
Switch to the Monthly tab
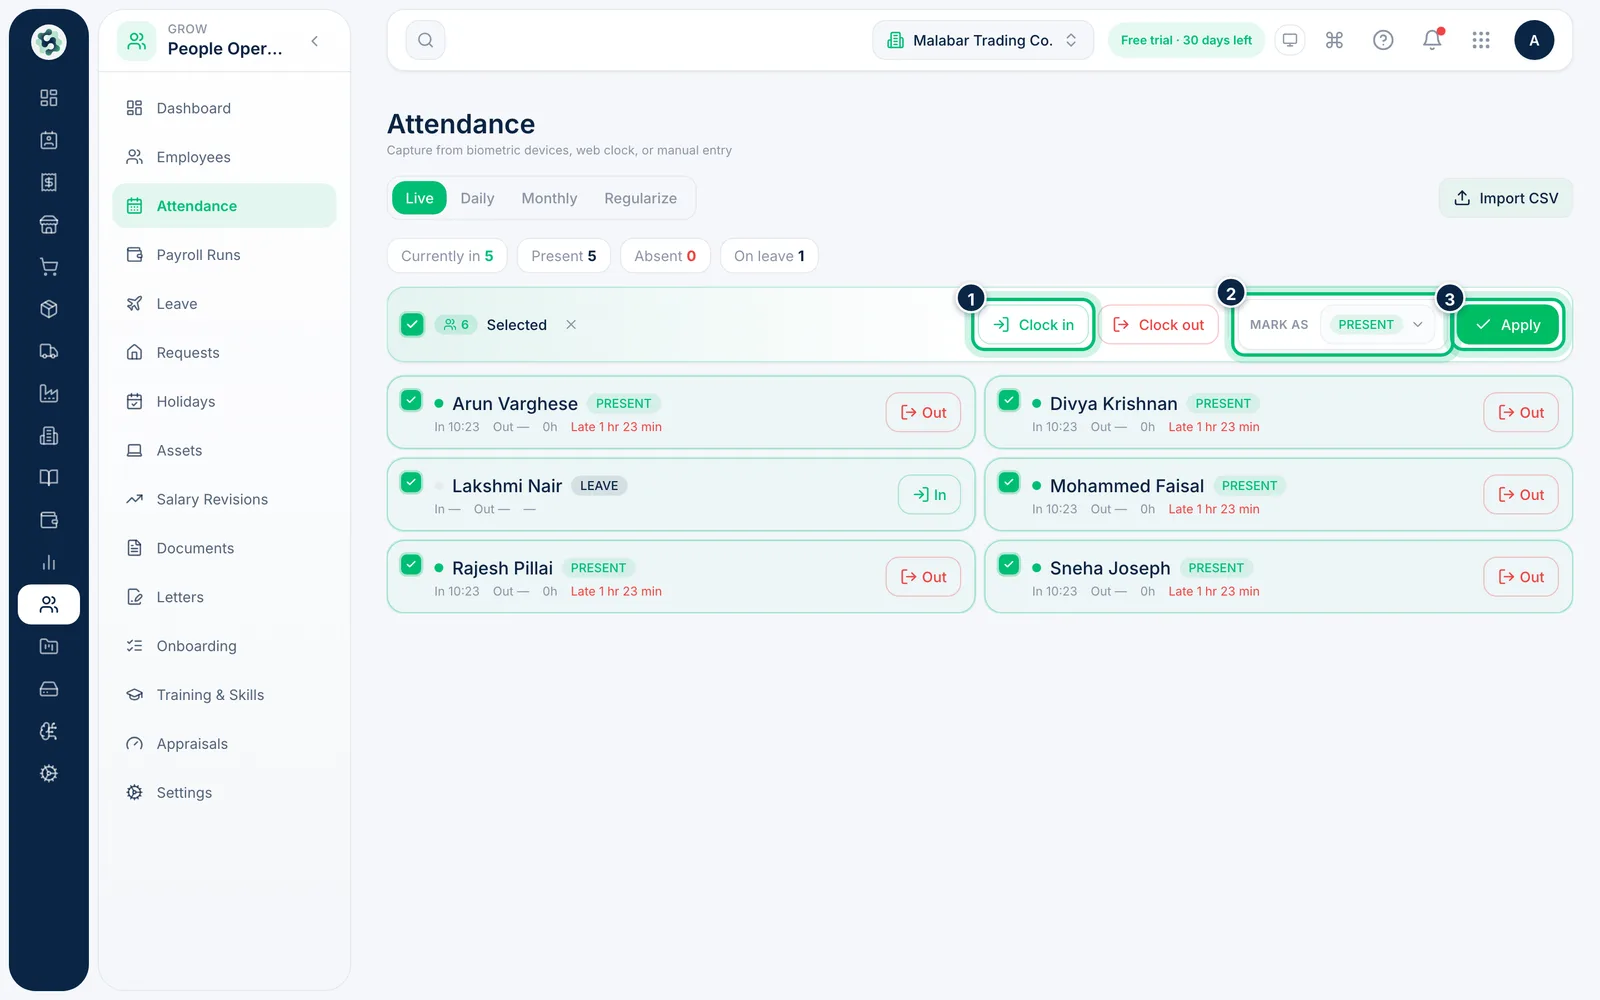click(x=549, y=198)
